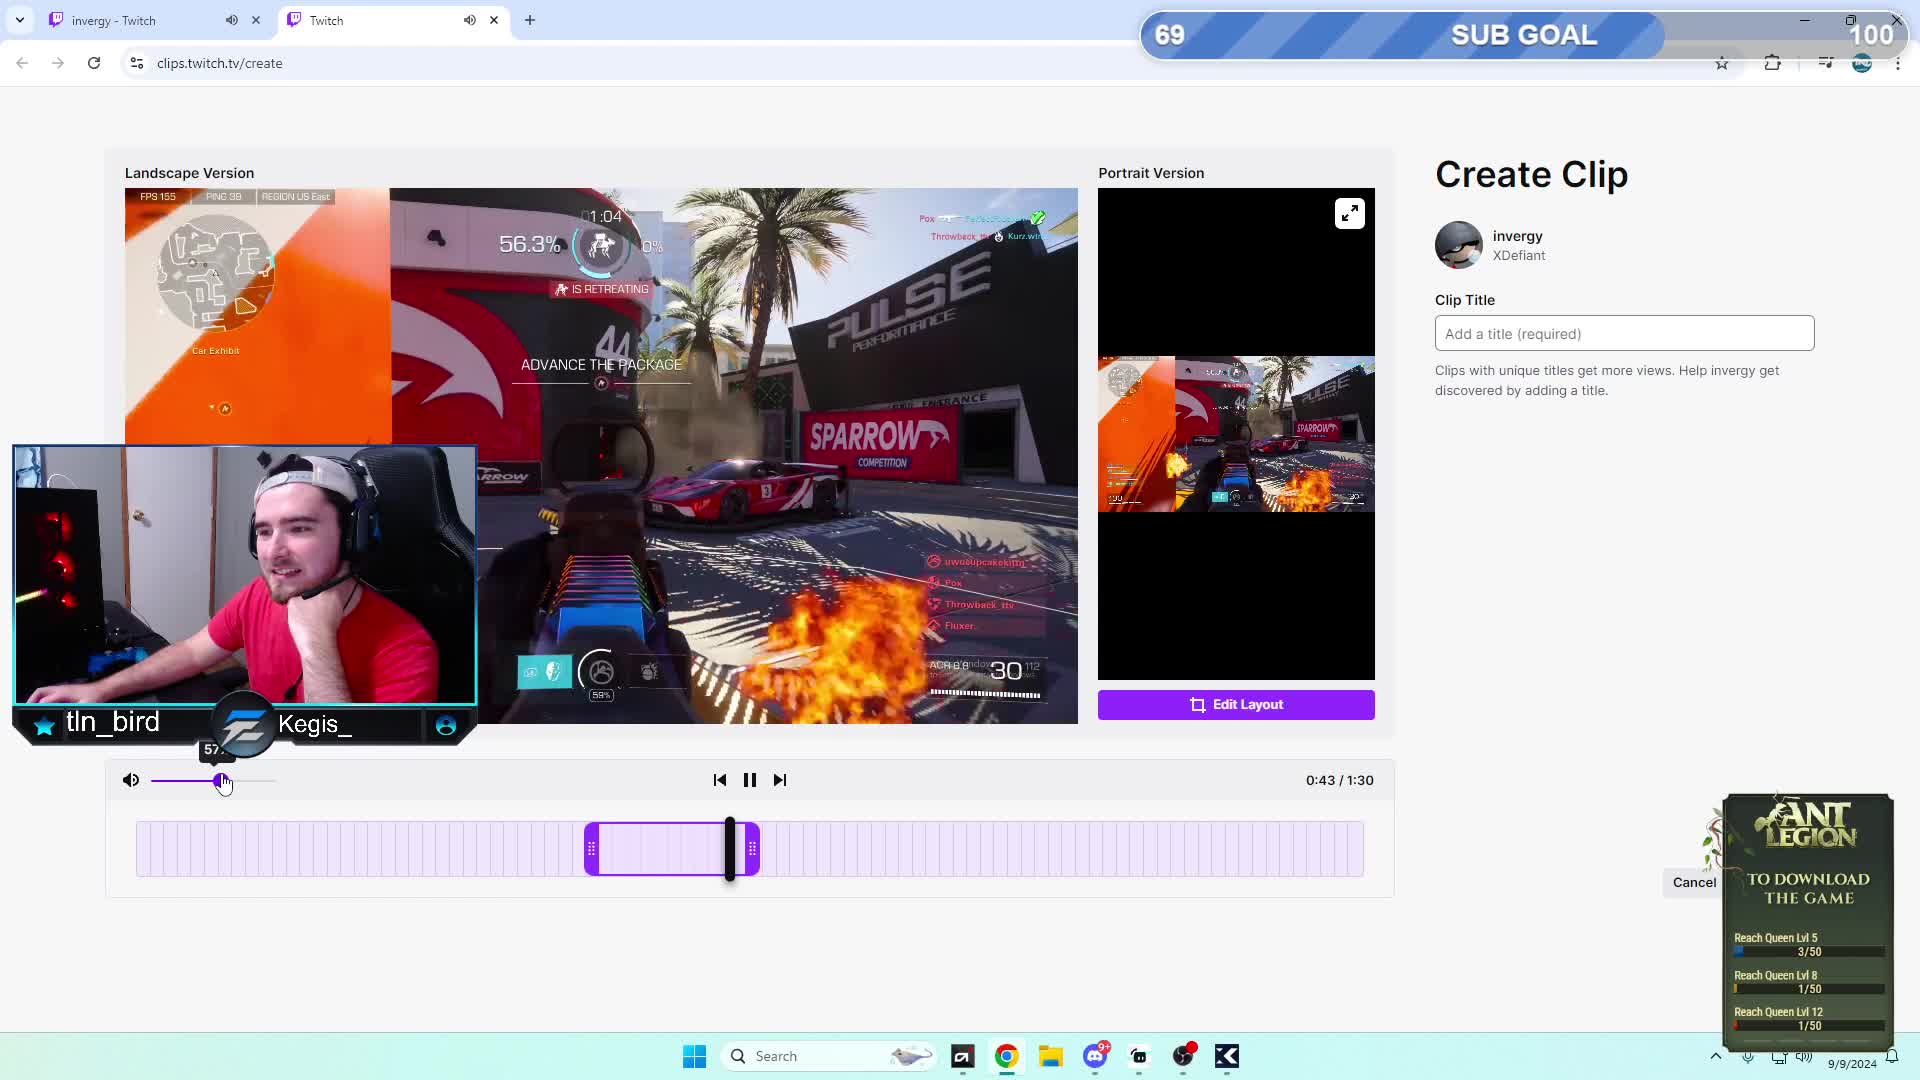Image resolution: width=1920 pixels, height=1080 pixels.
Task: Open Discord from the taskbar
Action: [x=1095, y=1056]
